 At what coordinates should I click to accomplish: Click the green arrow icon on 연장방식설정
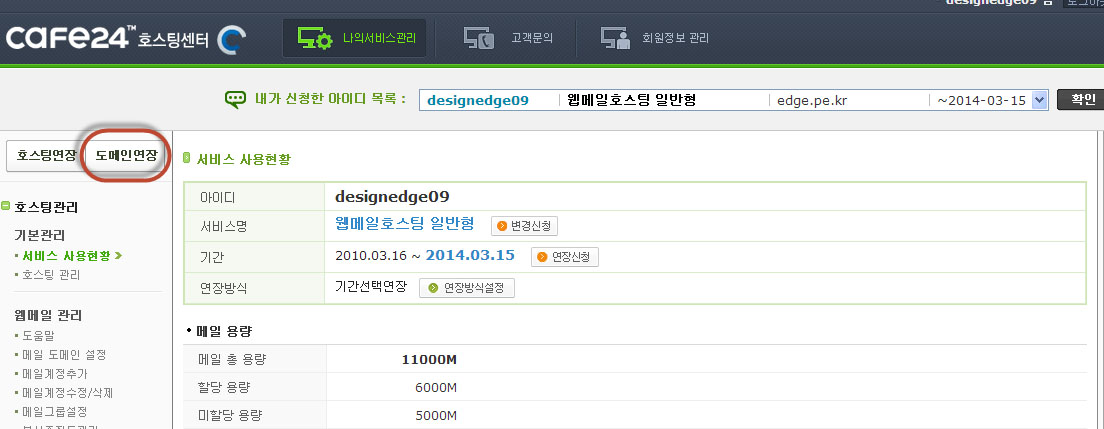pos(433,288)
